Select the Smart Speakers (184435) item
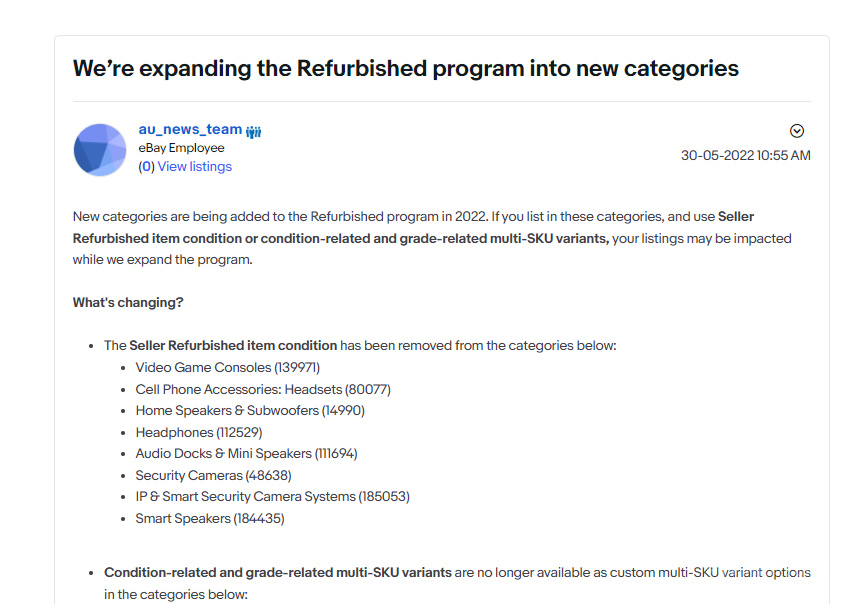 pos(209,519)
